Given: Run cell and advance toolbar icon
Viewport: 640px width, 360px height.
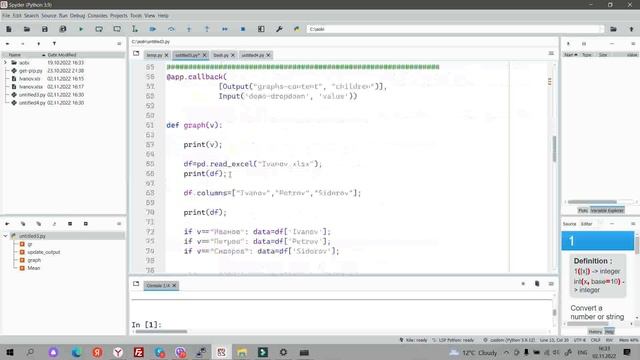Looking at the screenshot, I should tap(117, 29).
